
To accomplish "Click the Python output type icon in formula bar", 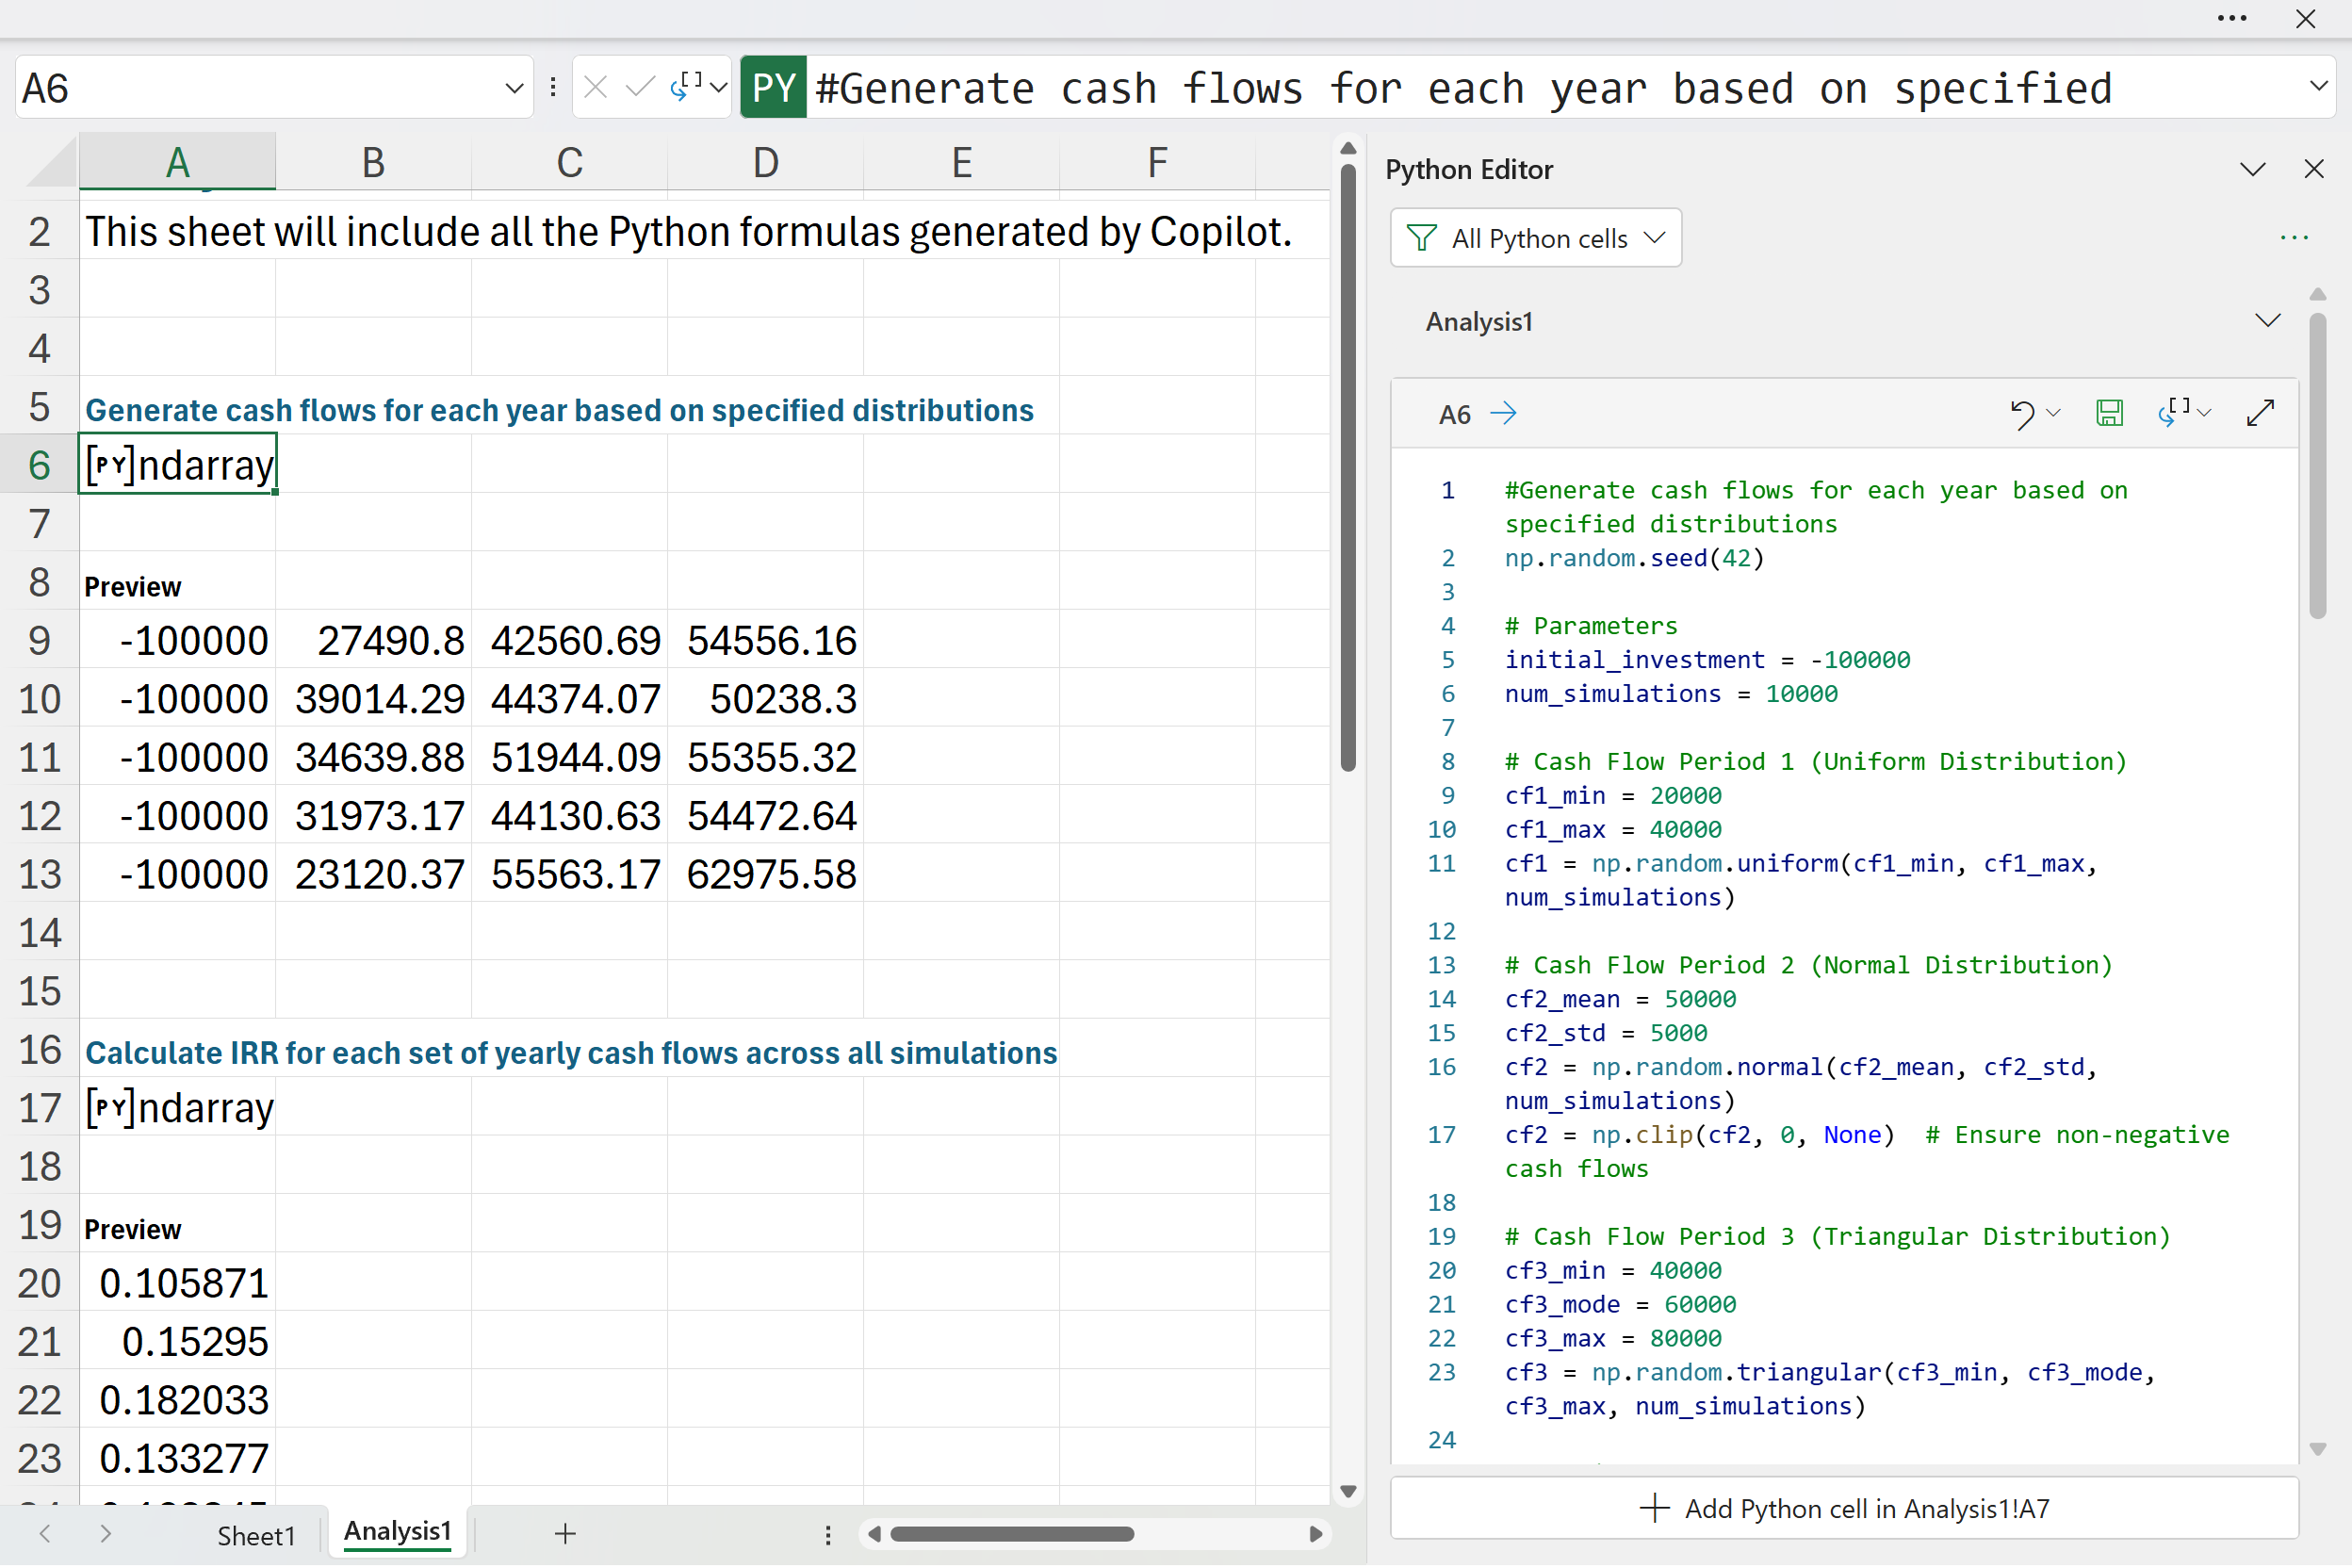I will coord(686,86).
